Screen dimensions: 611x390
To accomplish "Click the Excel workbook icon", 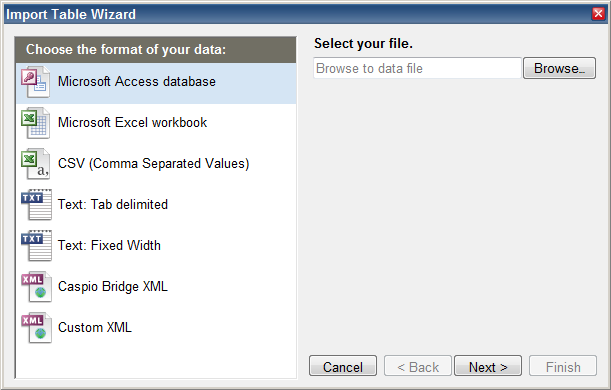I will 36,123.
